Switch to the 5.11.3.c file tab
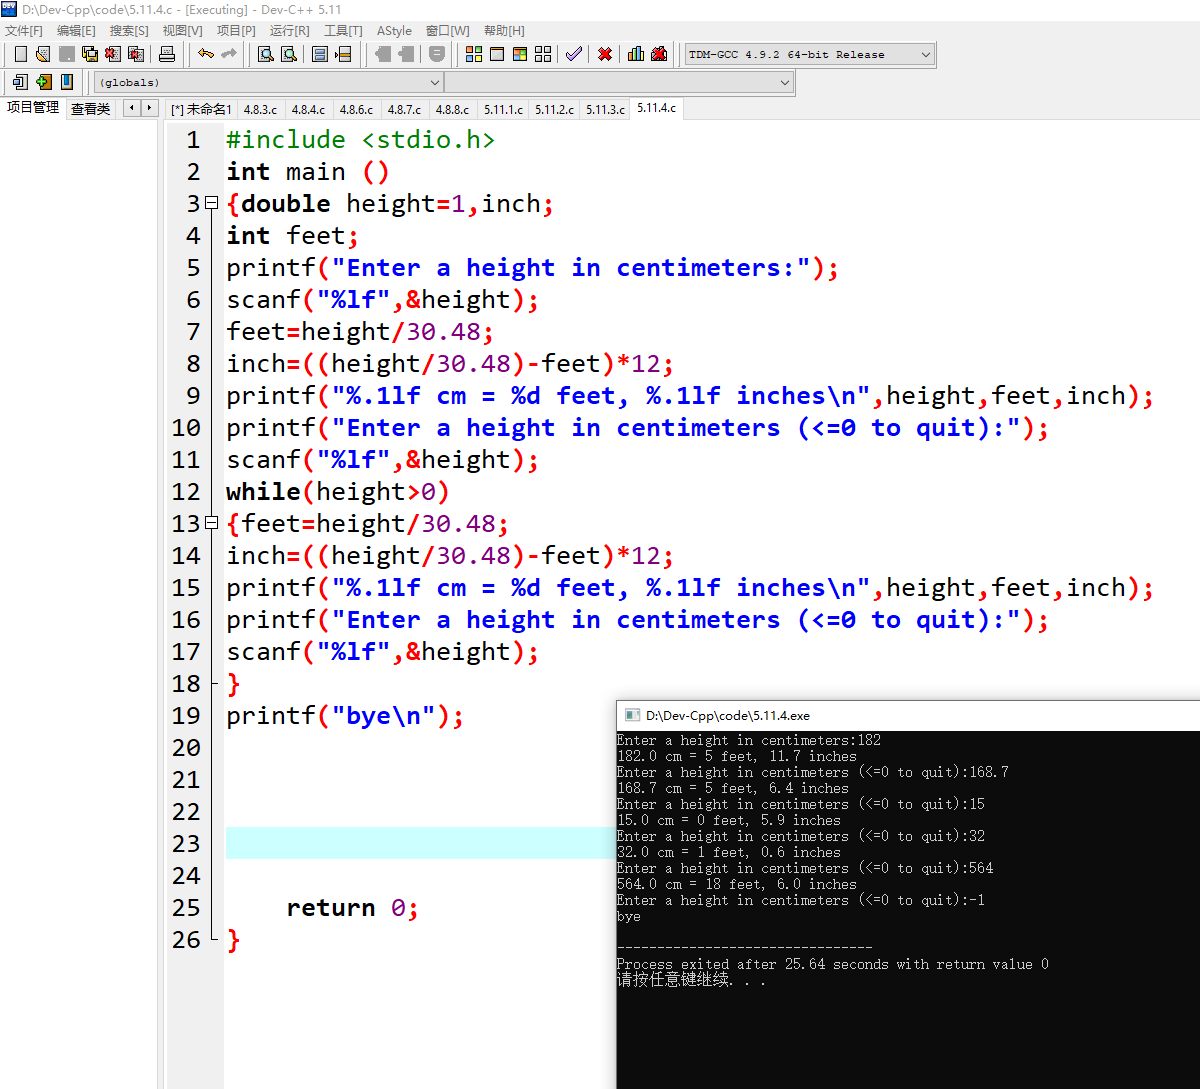This screenshot has width=1200, height=1089. [x=605, y=109]
